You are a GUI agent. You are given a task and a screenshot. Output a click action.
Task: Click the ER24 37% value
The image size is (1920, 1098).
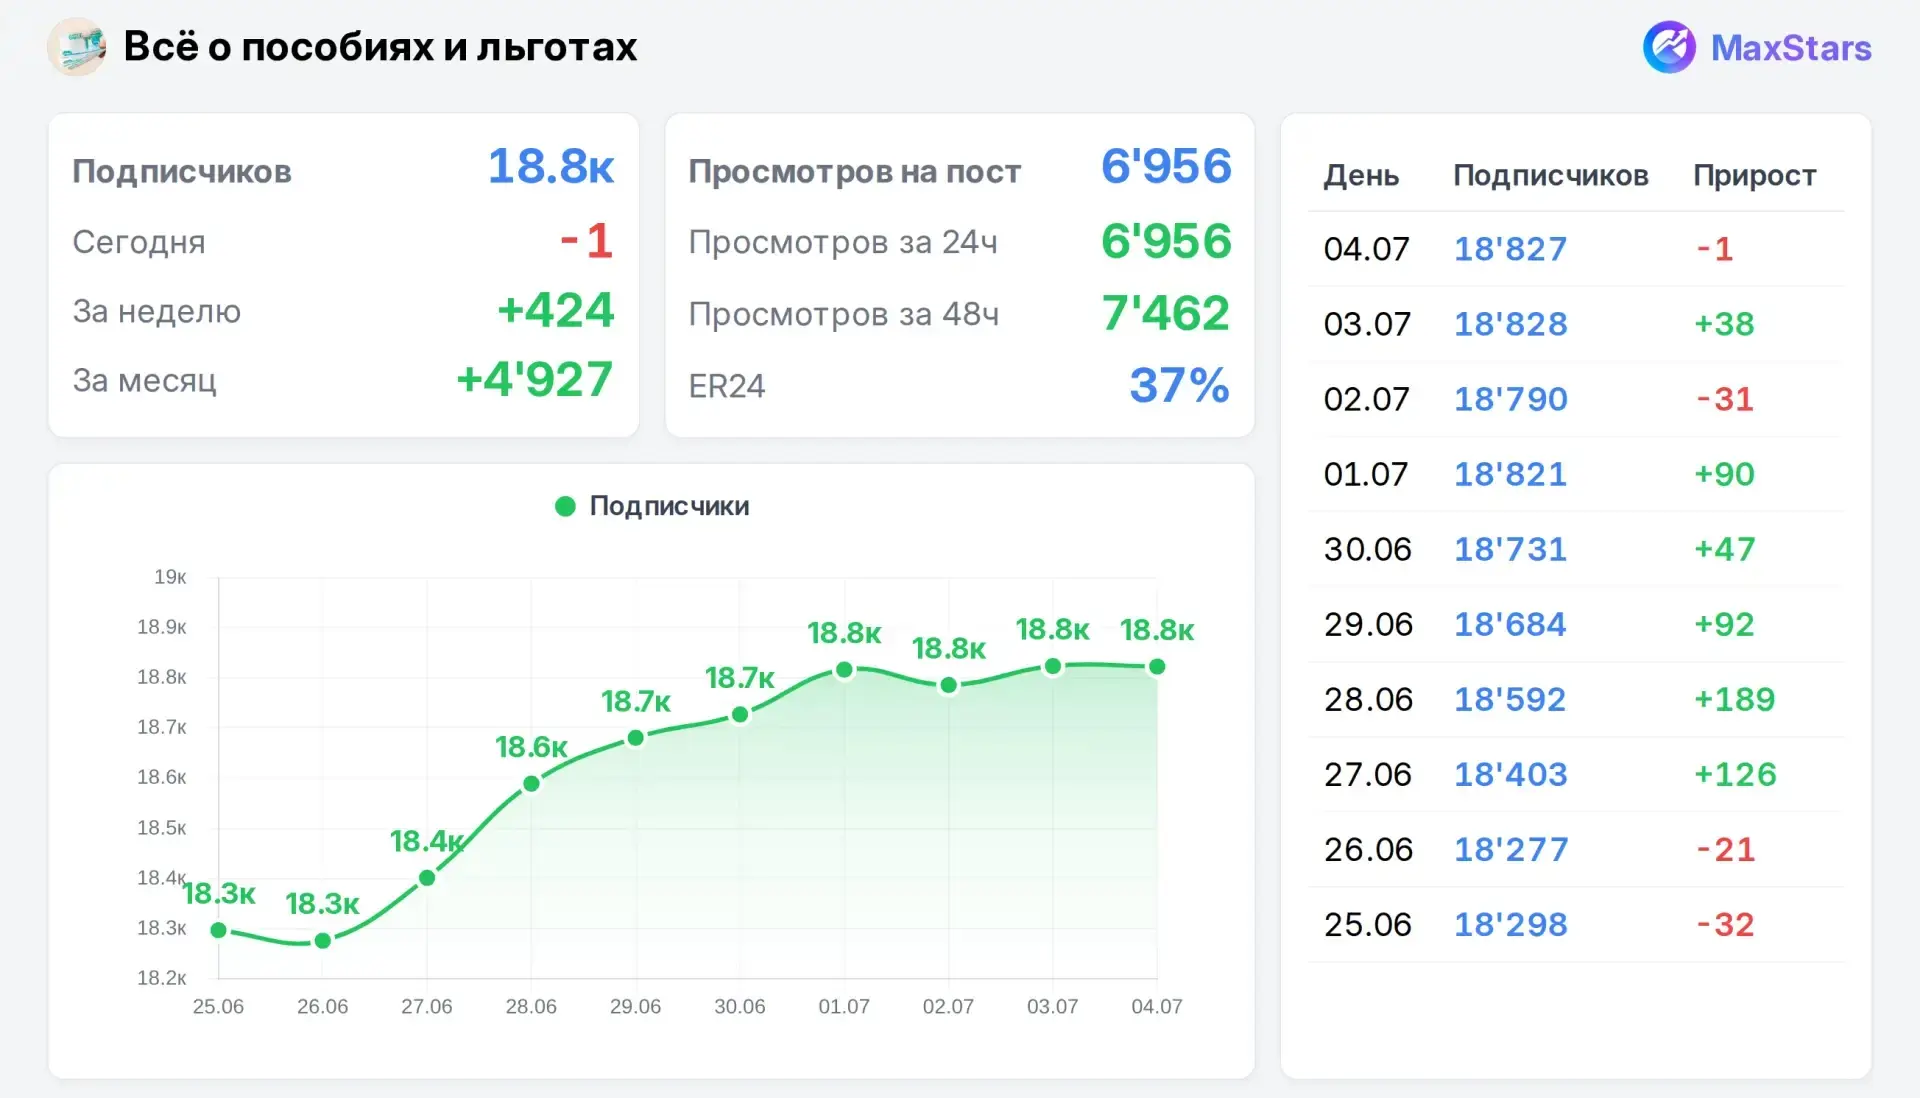(1179, 385)
